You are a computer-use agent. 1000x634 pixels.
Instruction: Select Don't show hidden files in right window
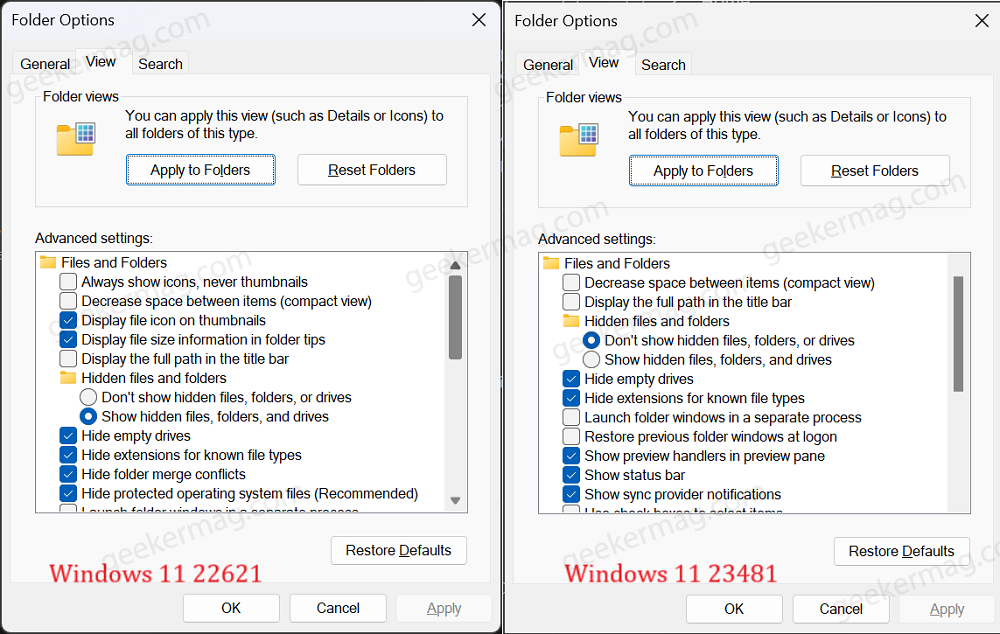591,340
